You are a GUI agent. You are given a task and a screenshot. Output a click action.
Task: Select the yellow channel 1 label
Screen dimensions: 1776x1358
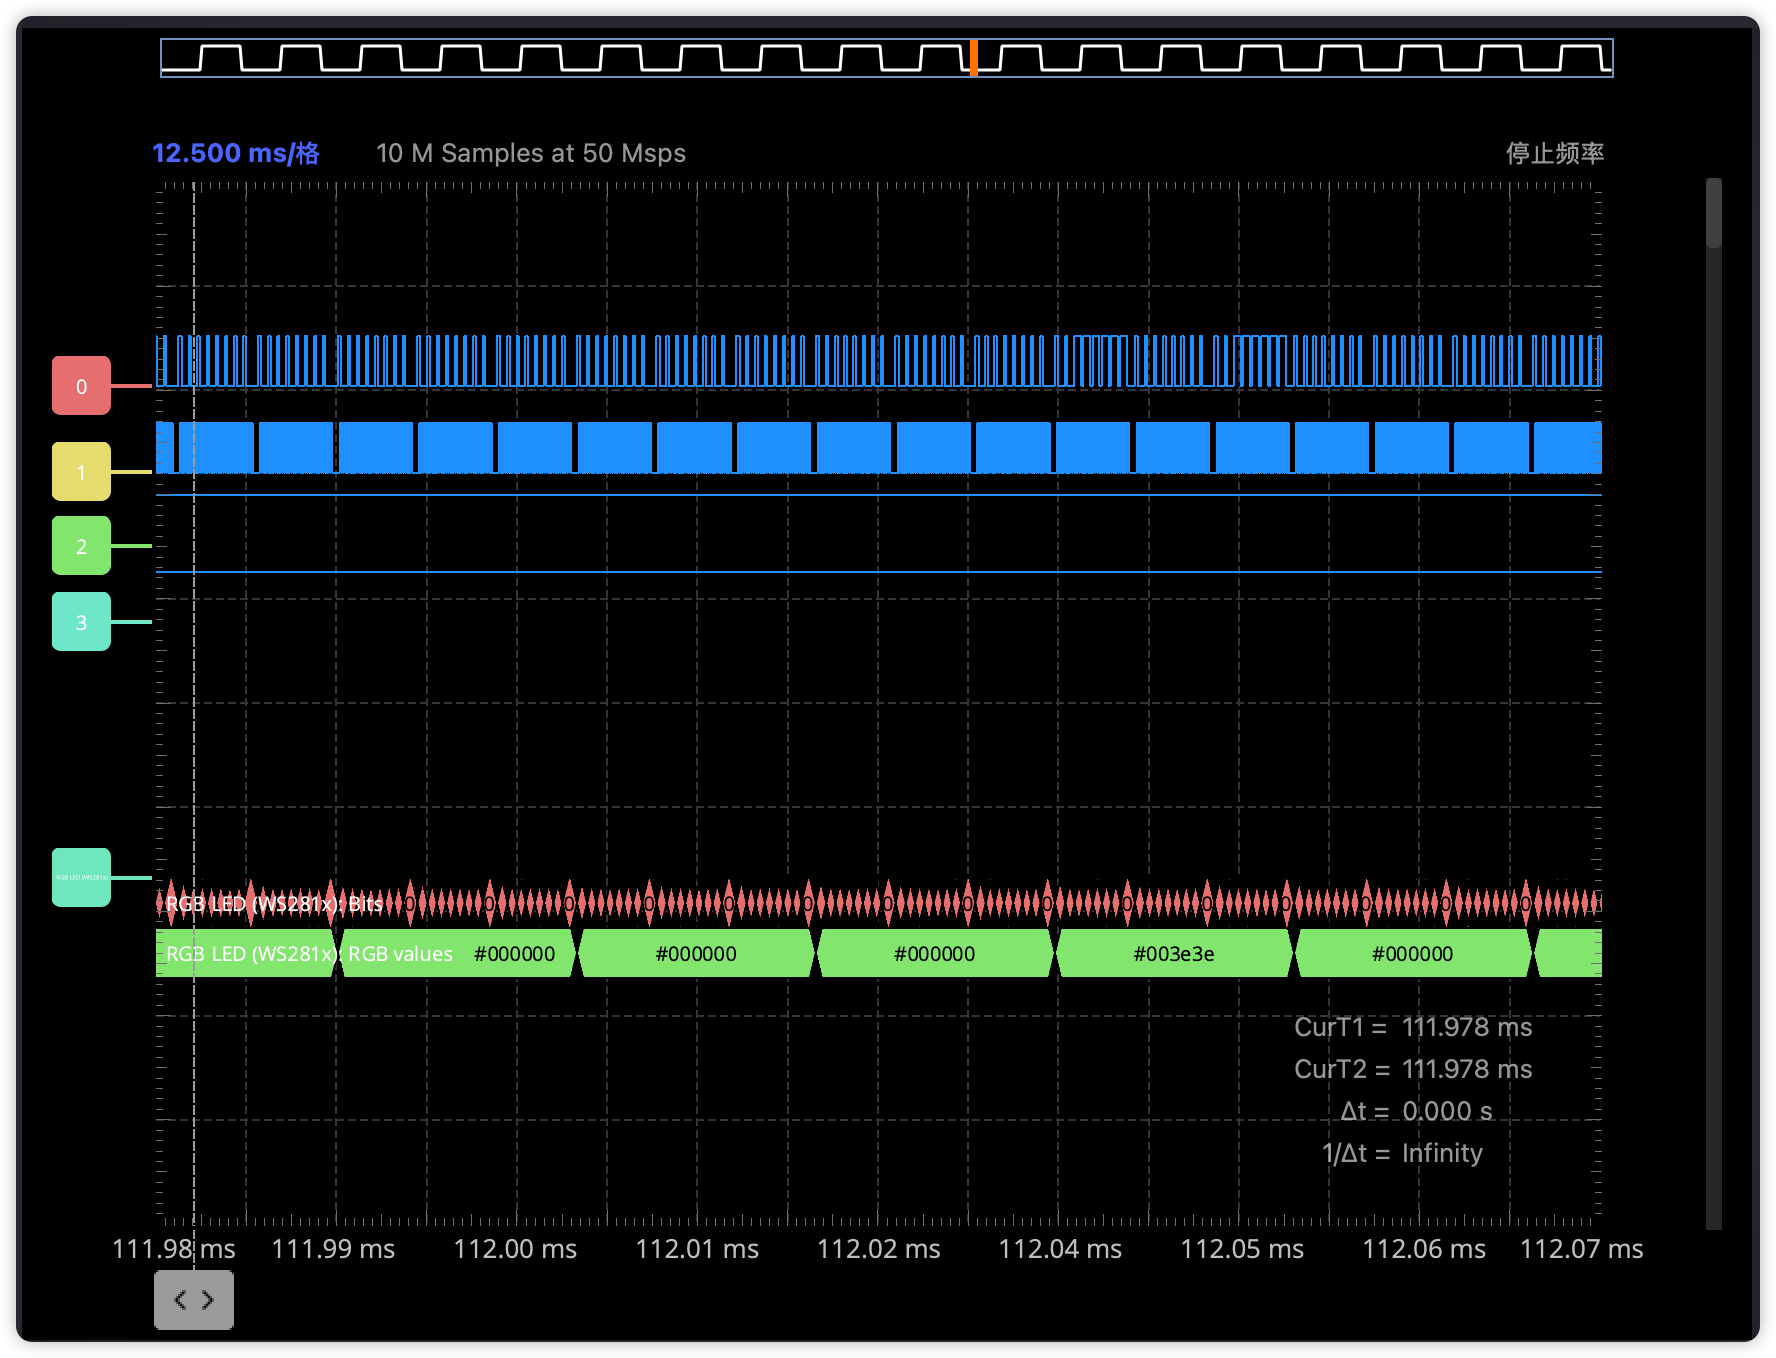point(81,472)
